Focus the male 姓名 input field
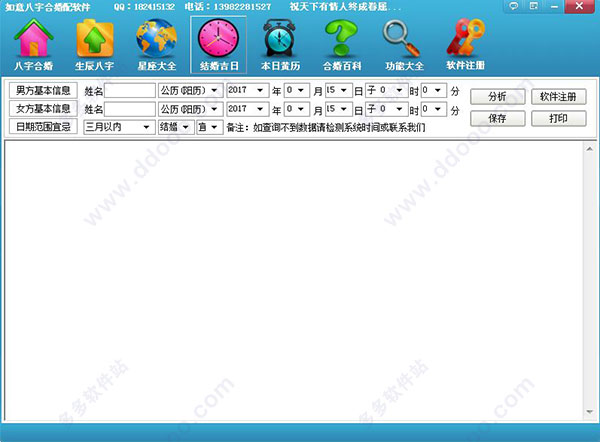 pos(130,91)
